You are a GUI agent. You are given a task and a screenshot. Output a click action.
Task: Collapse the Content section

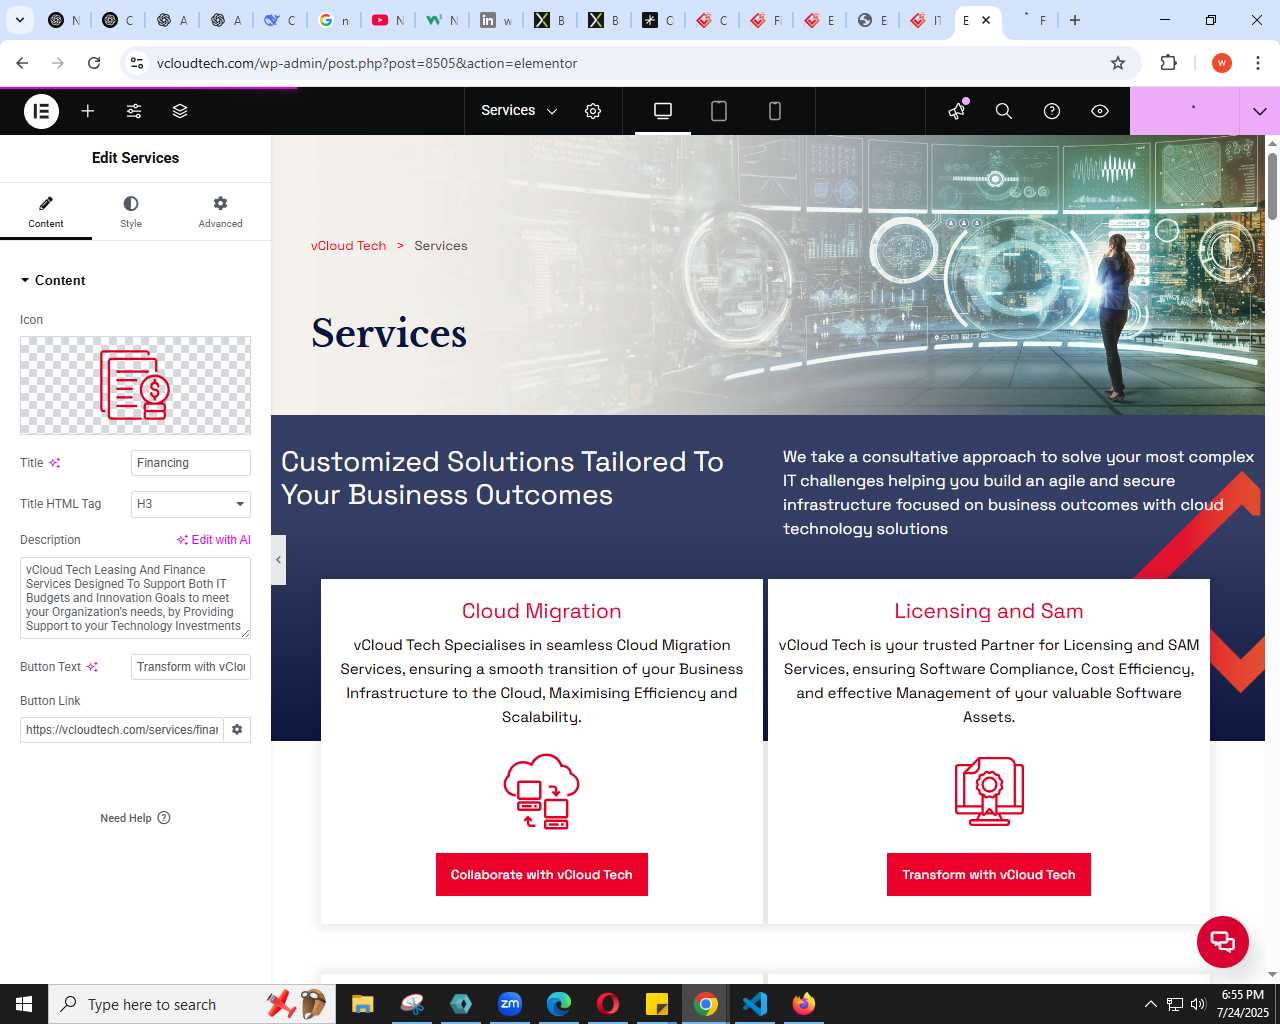coord(54,280)
